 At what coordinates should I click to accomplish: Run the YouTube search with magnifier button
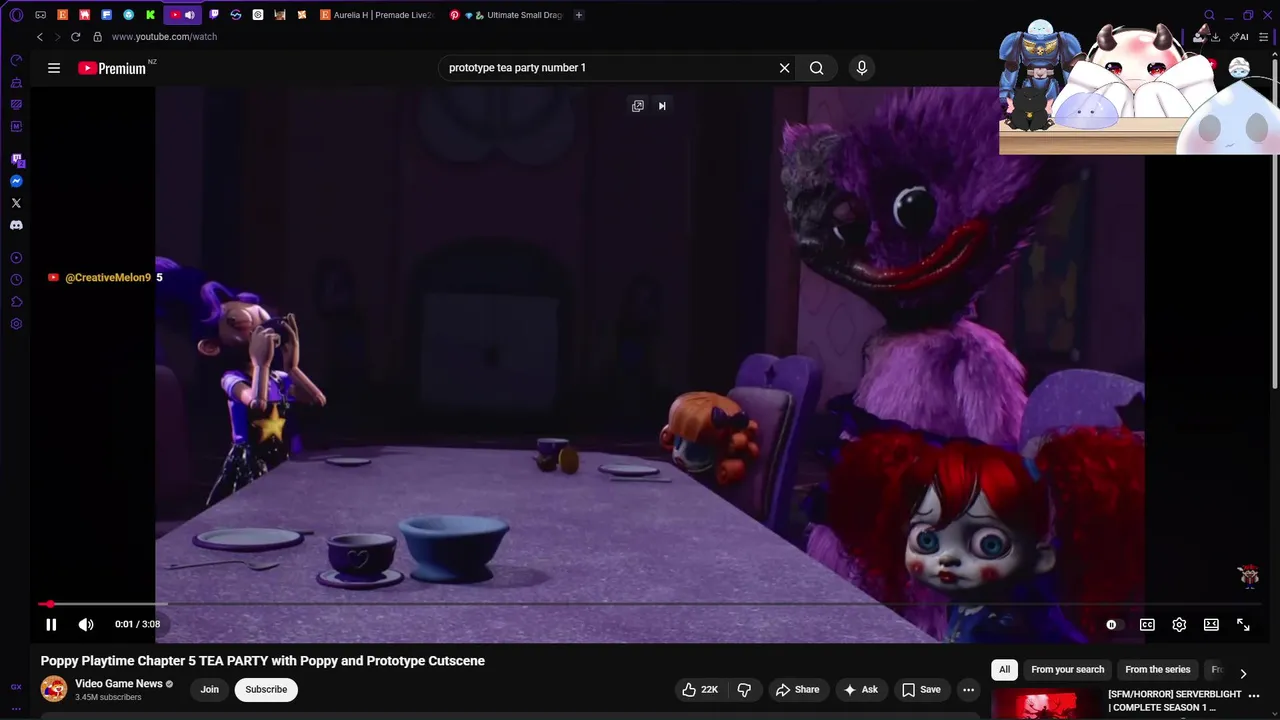pyautogui.click(x=817, y=68)
